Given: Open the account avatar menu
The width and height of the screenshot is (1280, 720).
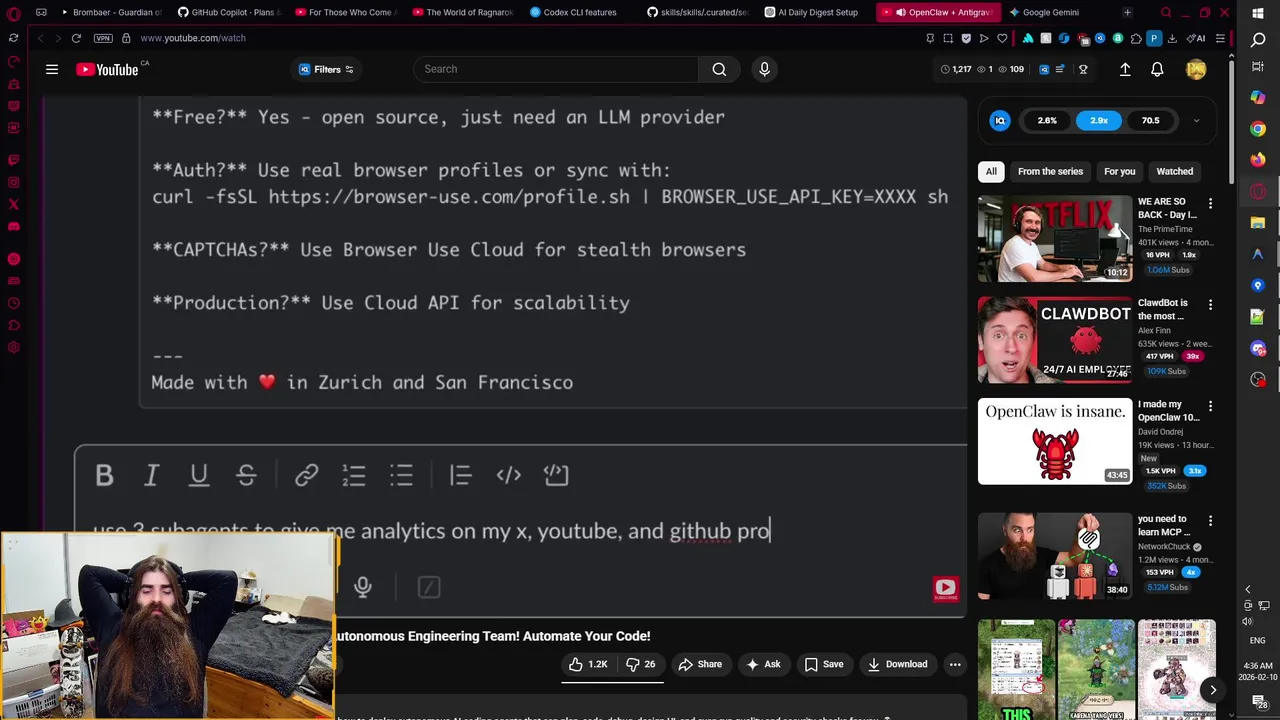Looking at the screenshot, I should [1196, 69].
